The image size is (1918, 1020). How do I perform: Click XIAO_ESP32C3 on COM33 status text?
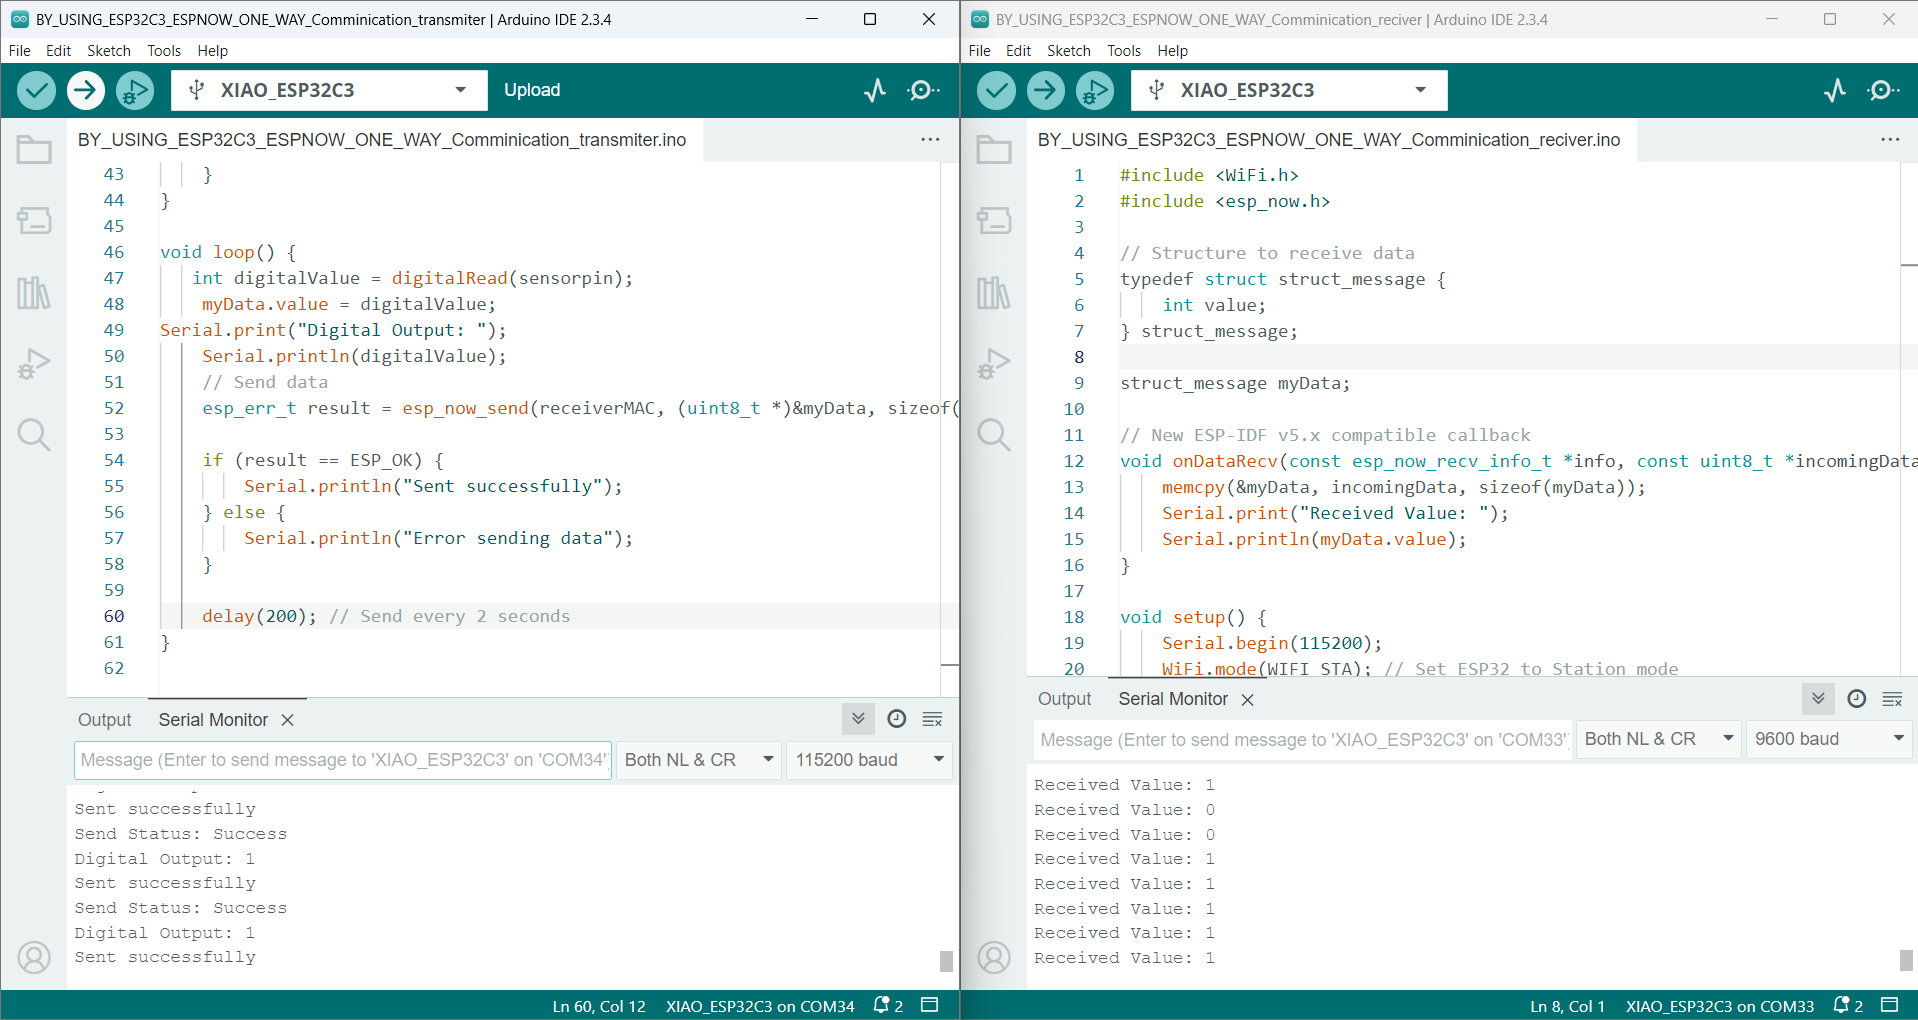pos(1720,1006)
